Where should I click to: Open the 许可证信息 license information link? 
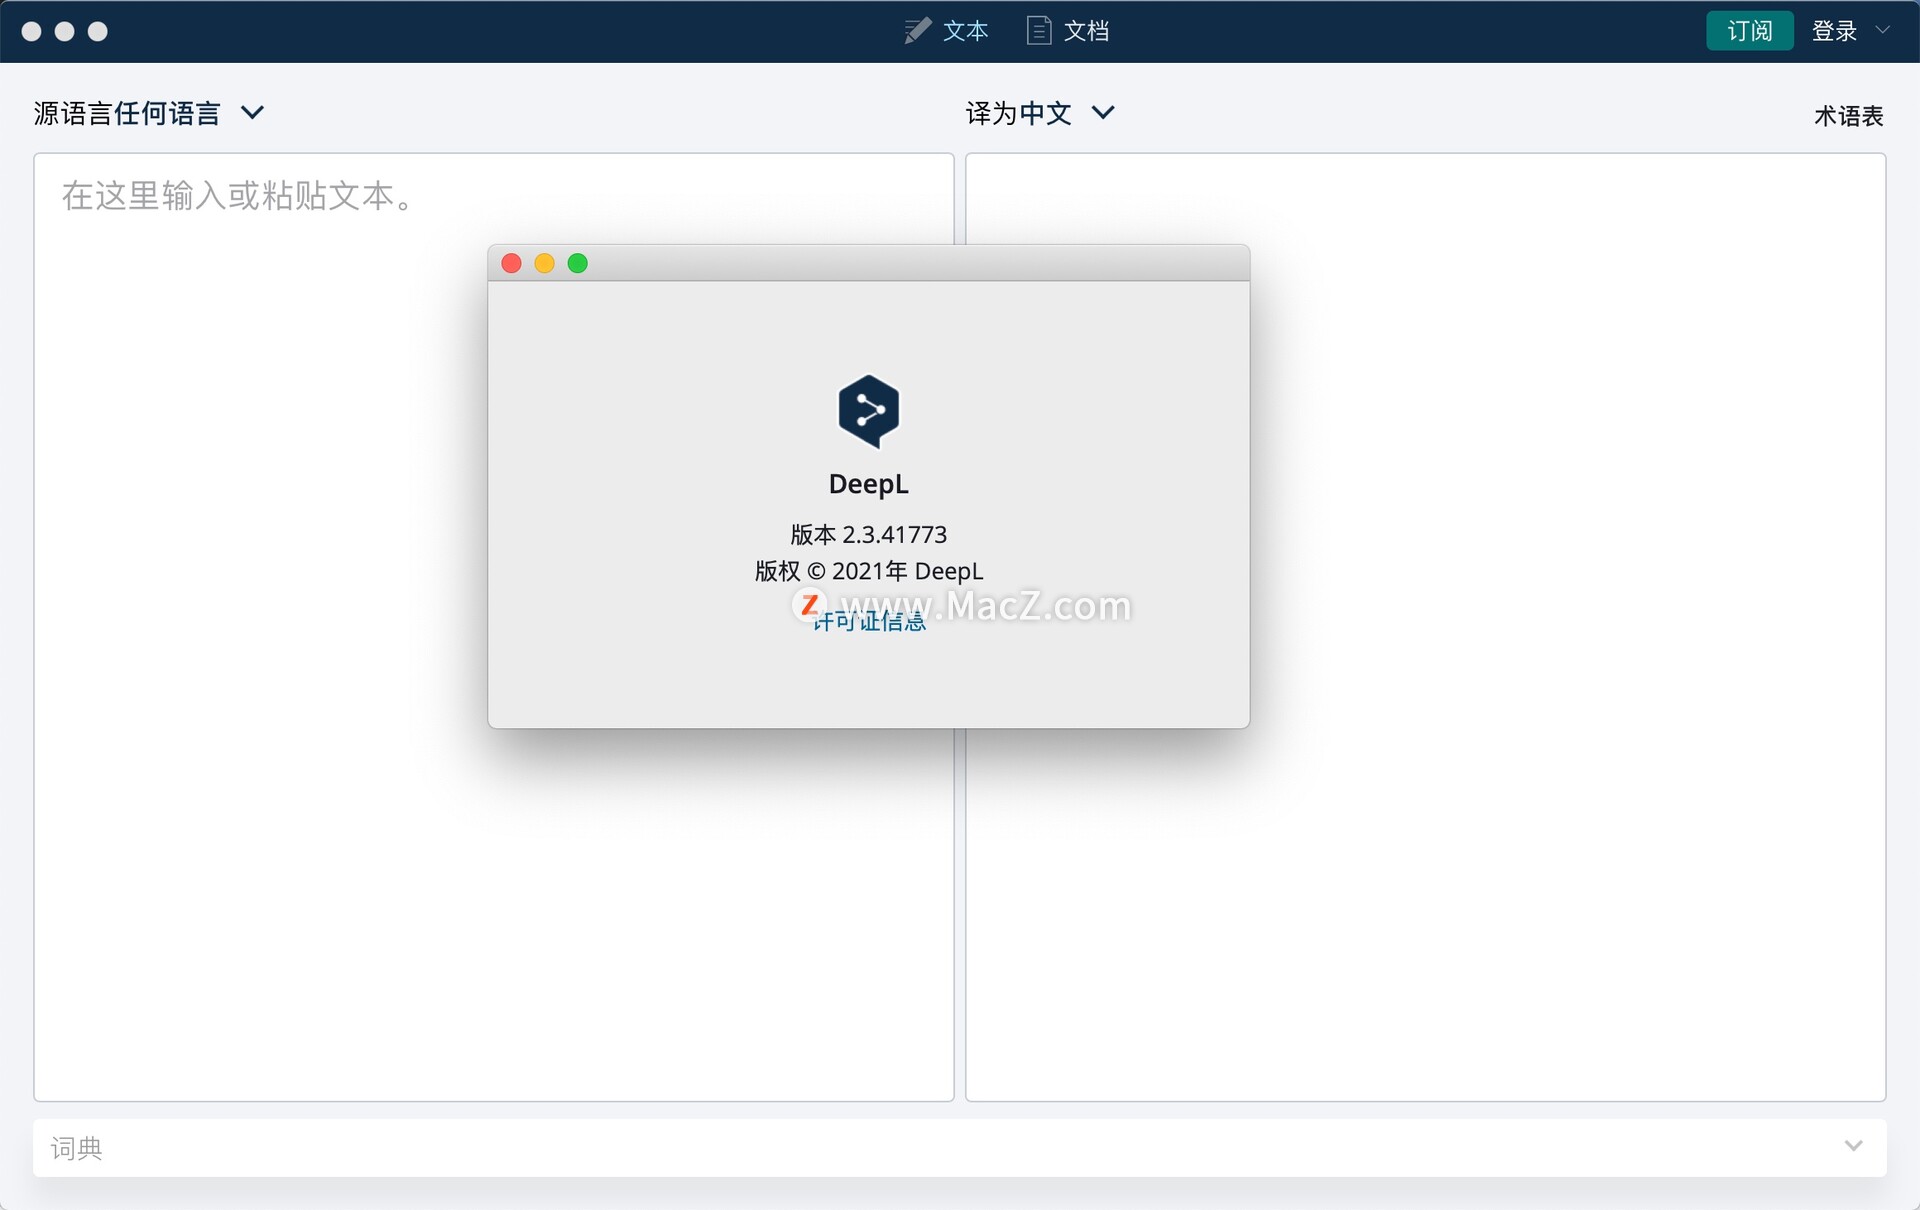[869, 622]
